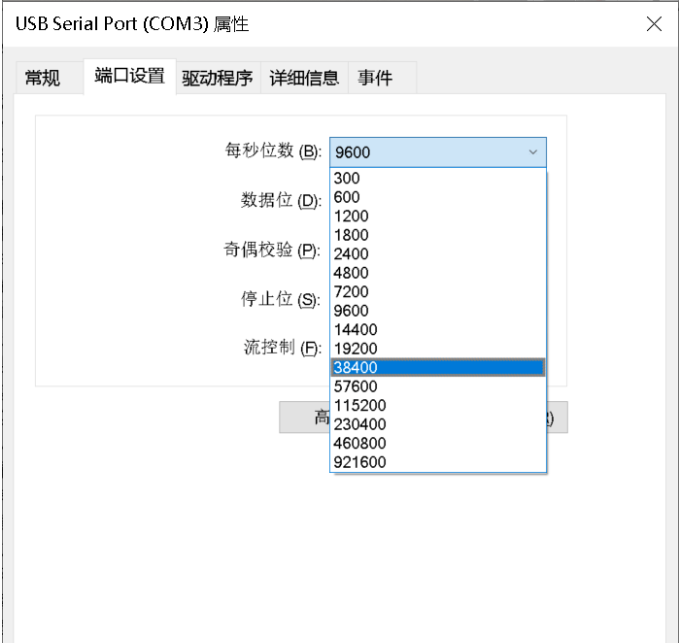Switch to the 常规 tab
This screenshot has width=679, height=643.
pyautogui.click(x=41, y=78)
